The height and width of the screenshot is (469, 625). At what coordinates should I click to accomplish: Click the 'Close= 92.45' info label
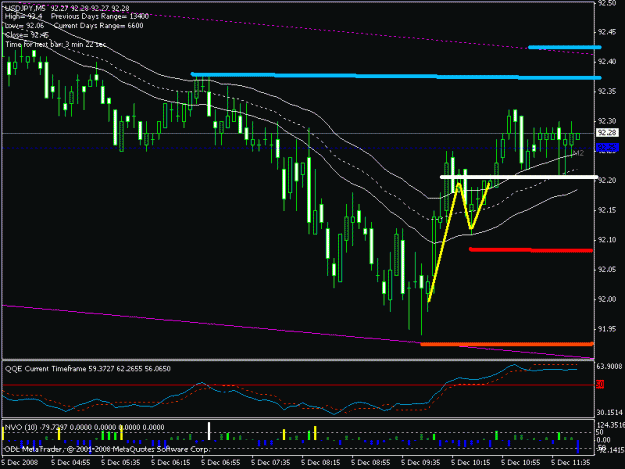(27, 35)
